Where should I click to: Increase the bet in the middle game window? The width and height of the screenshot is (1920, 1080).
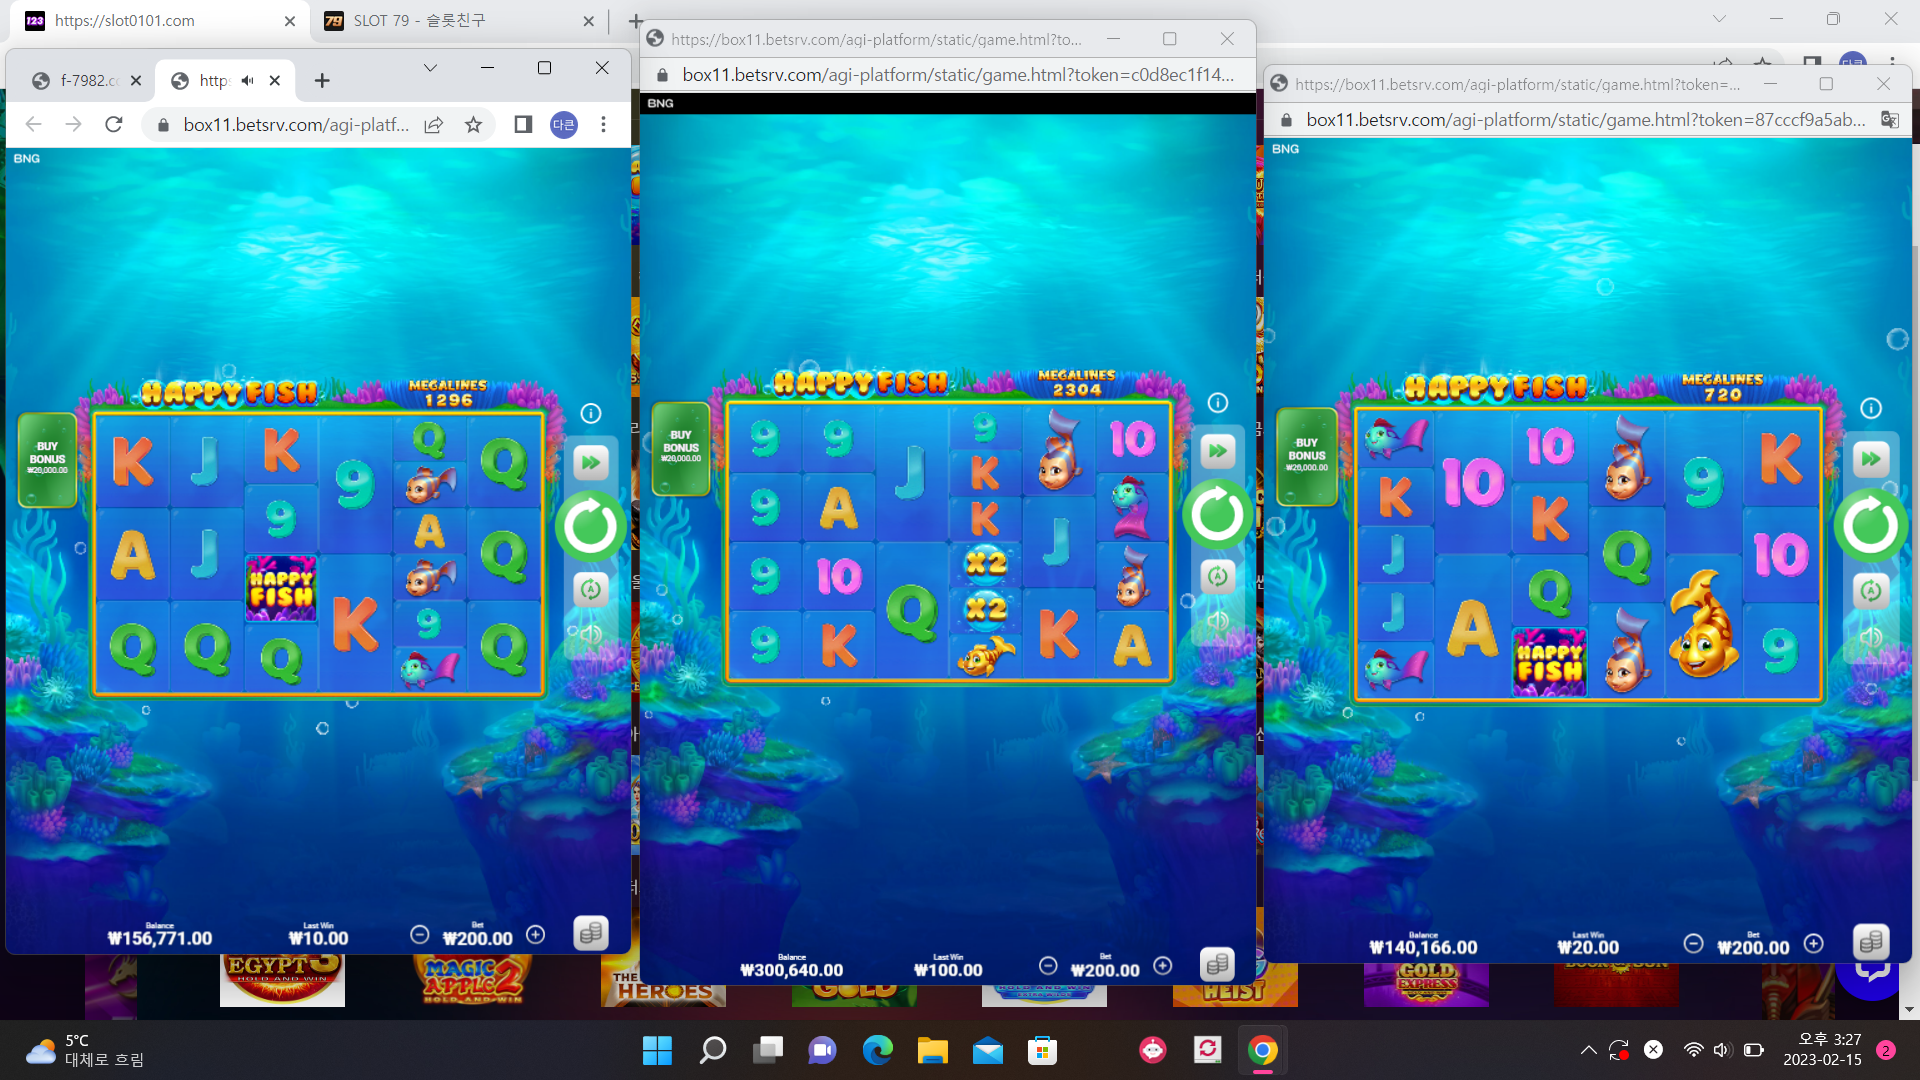coord(1163,965)
